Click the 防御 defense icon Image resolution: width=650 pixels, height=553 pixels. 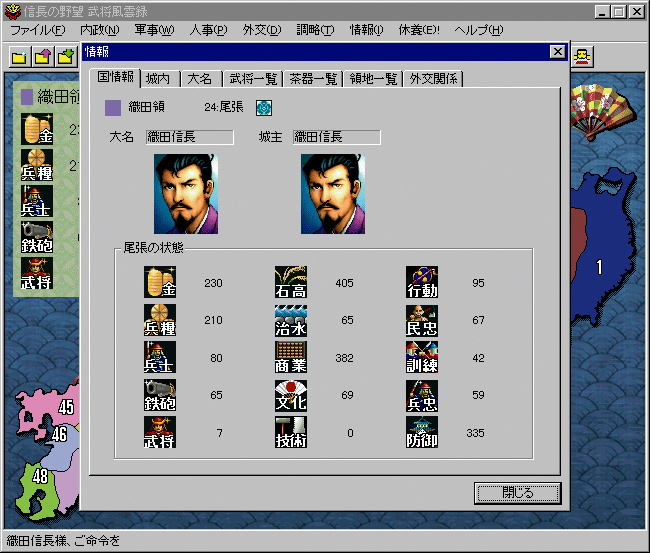tap(422, 432)
